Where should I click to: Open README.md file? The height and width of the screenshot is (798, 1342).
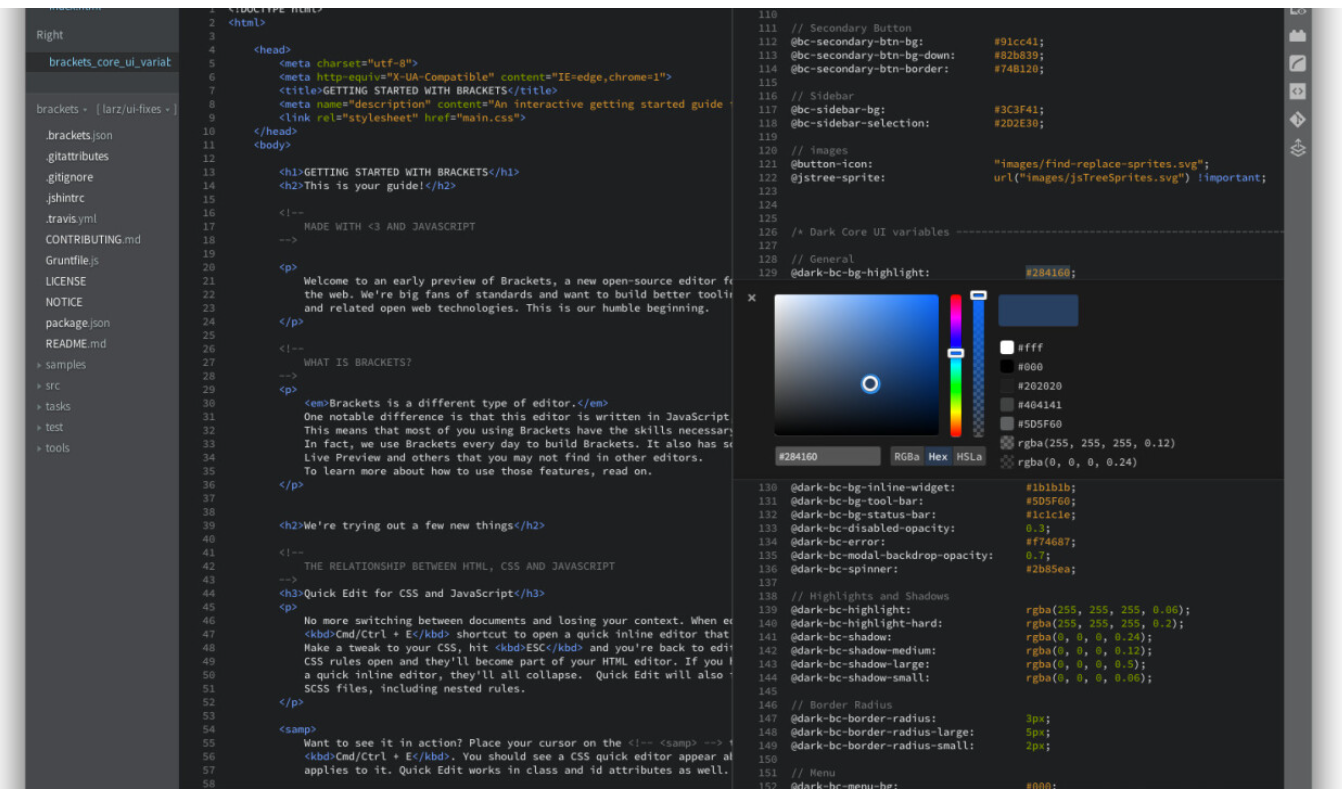[75, 344]
